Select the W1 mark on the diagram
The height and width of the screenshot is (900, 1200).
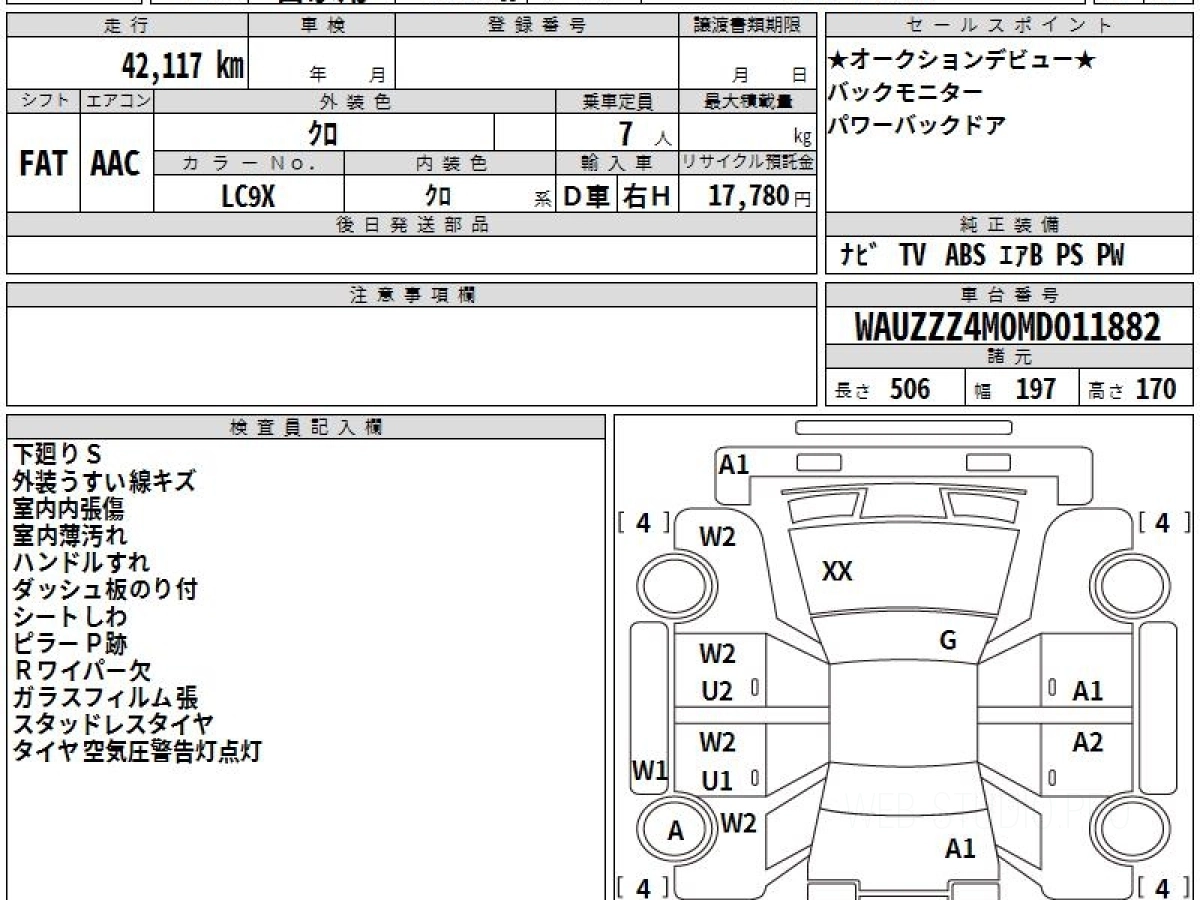coord(649,771)
